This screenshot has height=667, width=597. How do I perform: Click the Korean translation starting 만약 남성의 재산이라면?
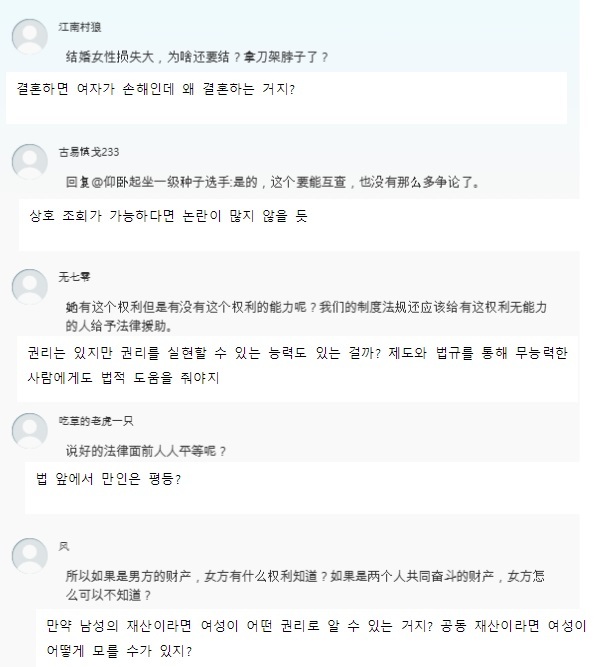coord(316,638)
